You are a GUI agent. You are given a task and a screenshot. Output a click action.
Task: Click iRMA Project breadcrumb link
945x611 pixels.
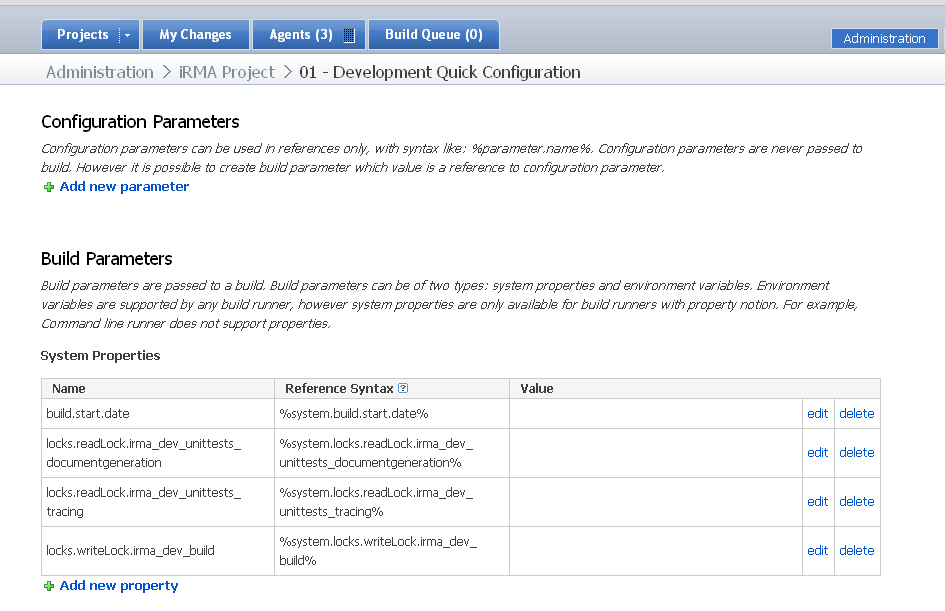pos(227,72)
